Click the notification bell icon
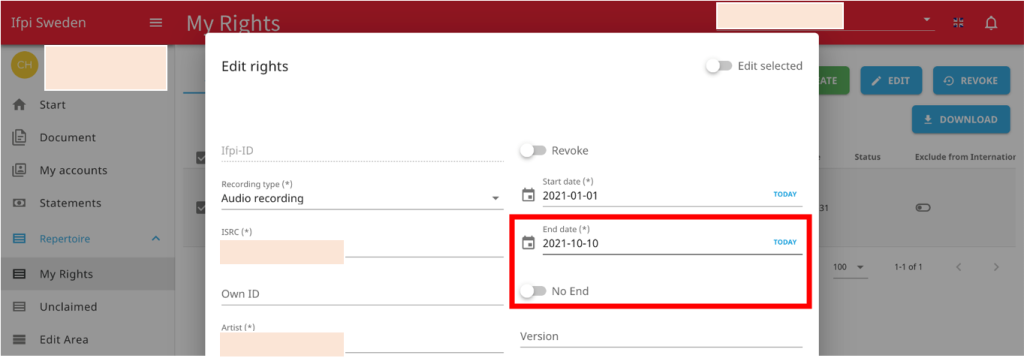 pyautogui.click(x=991, y=23)
